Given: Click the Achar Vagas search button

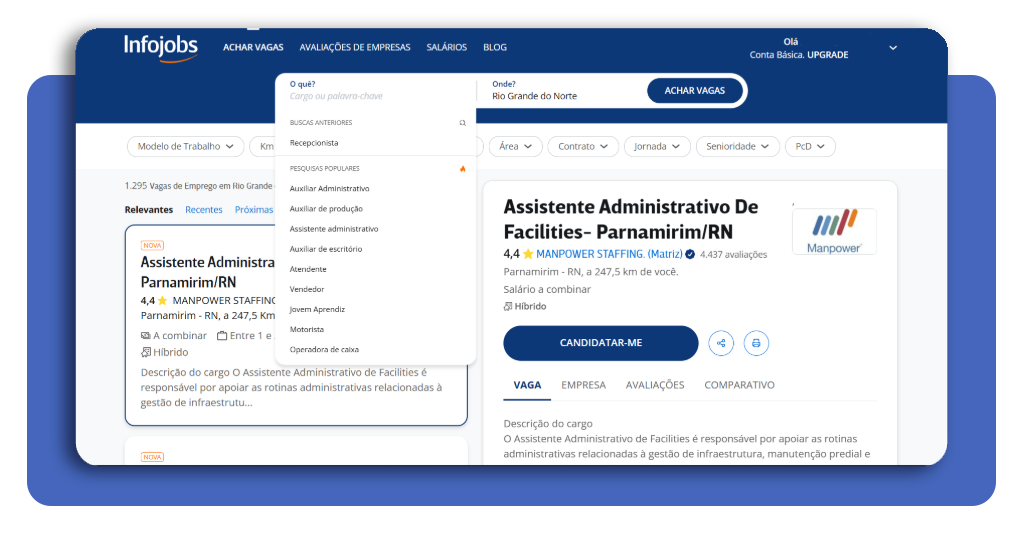Looking at the screenshot, I should coord(695,91).
